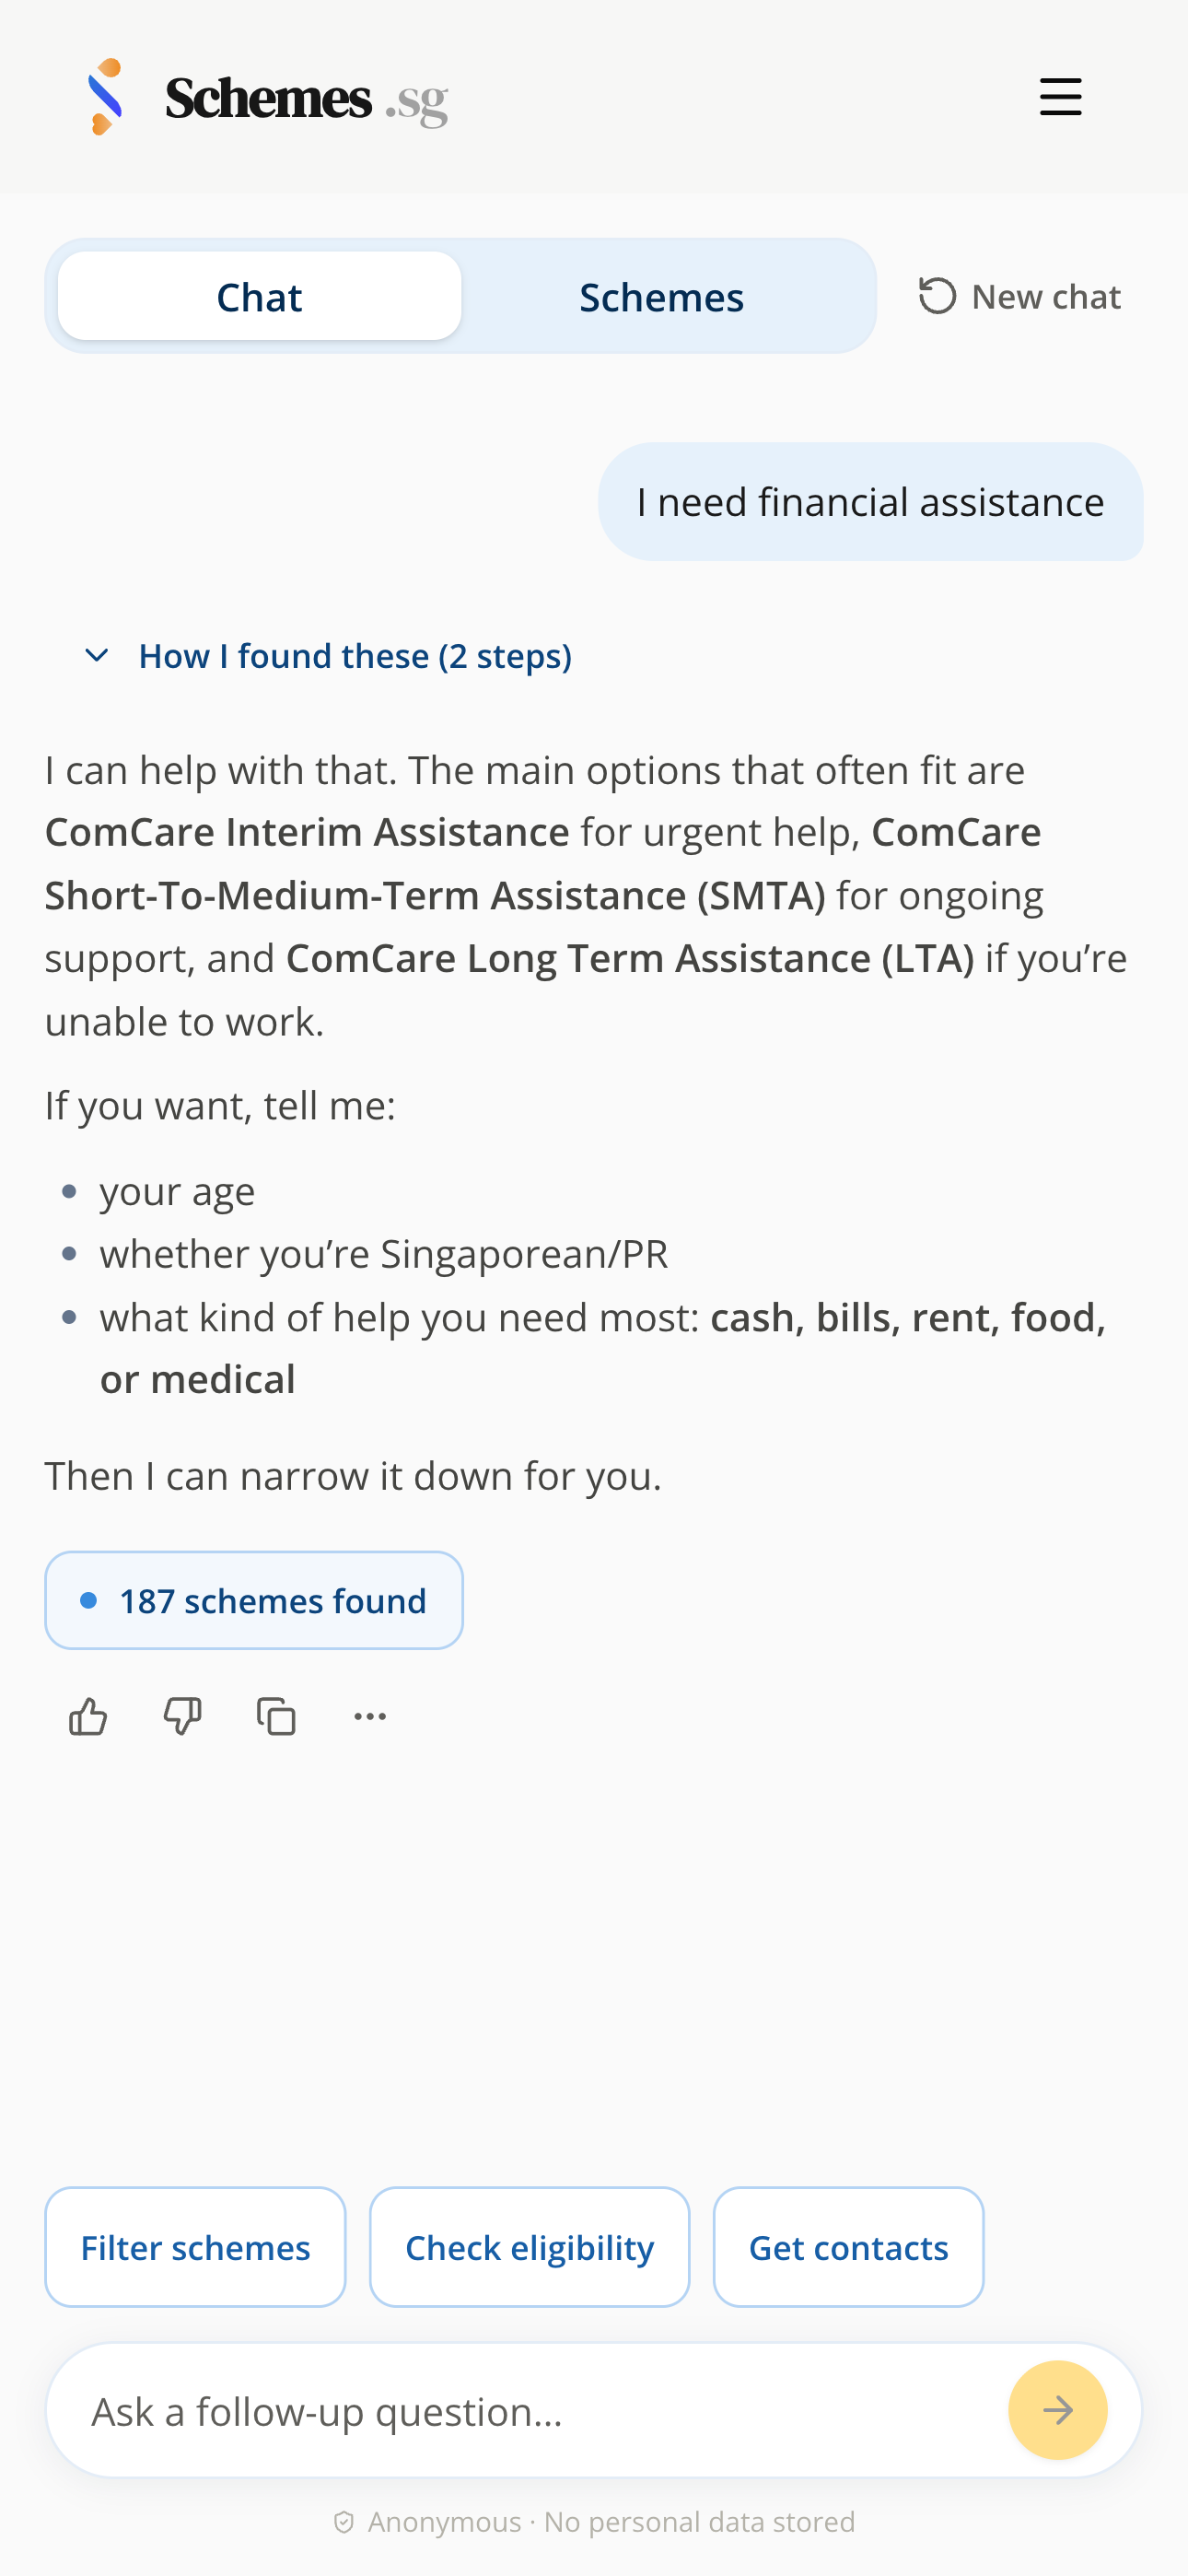
Task: Open more options ellipsis menu
Action: [370, 1716]
